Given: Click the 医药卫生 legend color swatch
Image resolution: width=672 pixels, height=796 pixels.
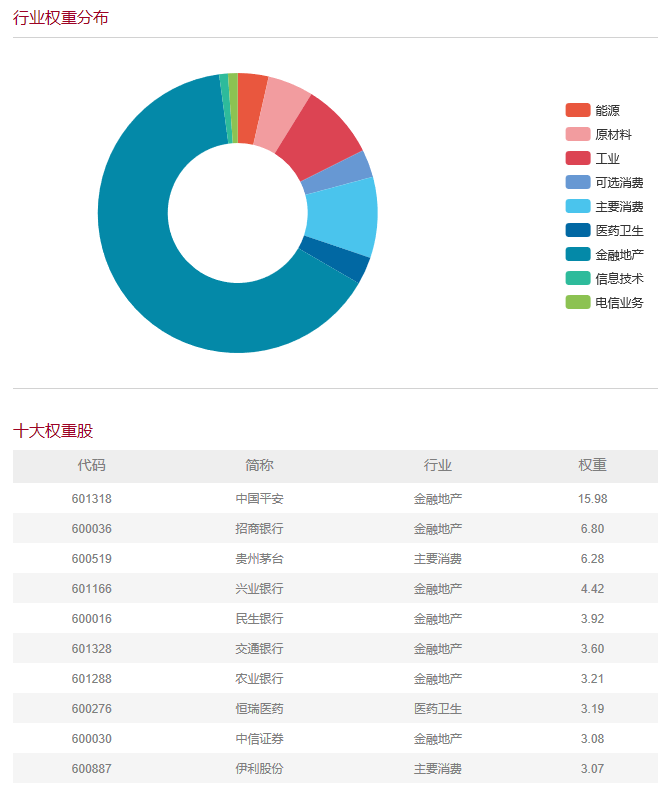Looking at the screenshot, I should tap(578, 230).
